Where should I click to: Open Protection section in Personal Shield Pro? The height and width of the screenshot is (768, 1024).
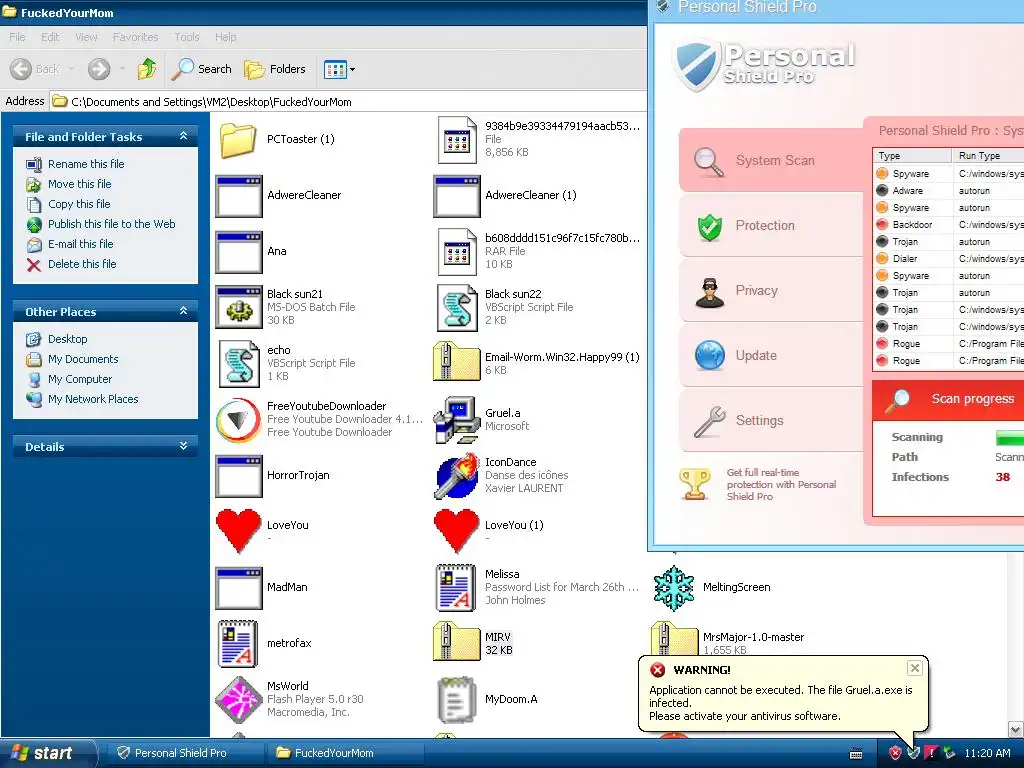click(x=771, y=225)
